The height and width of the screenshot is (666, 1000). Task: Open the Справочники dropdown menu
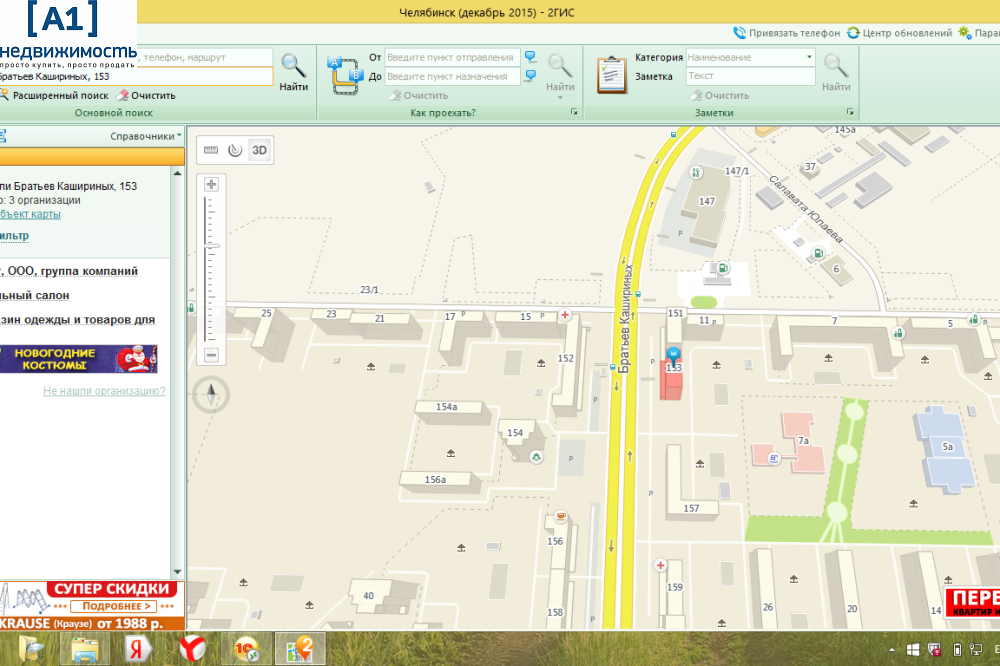[x=145, y=136]
